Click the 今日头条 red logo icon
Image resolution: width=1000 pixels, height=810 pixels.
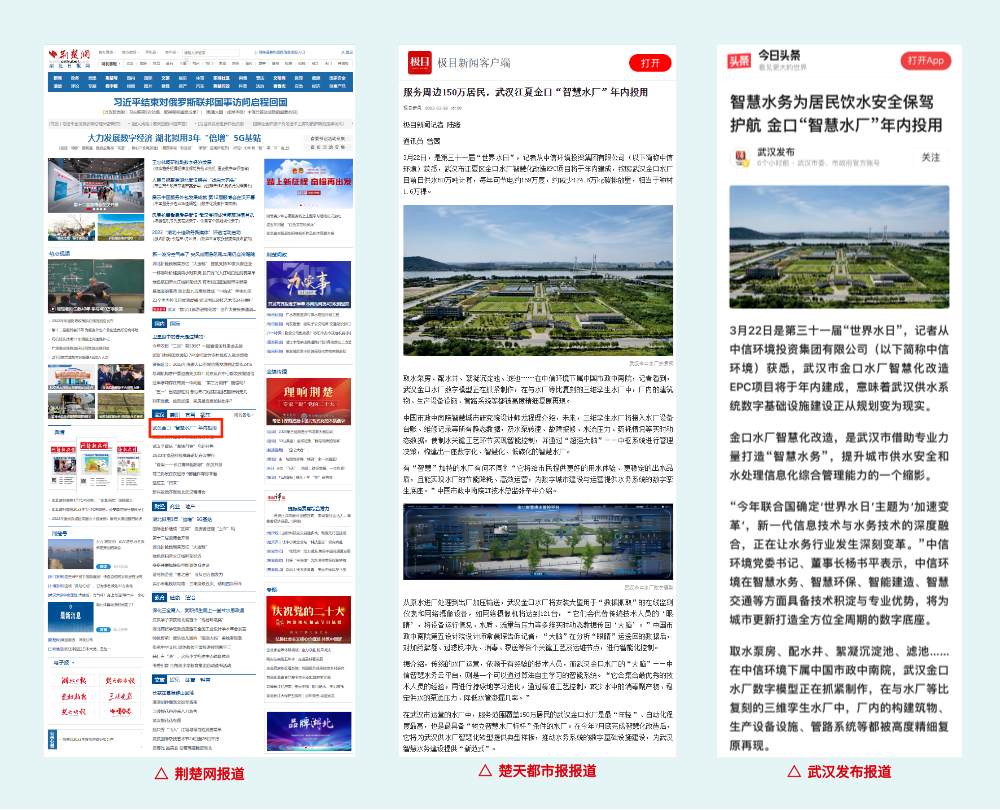click(x=738, y=60)
